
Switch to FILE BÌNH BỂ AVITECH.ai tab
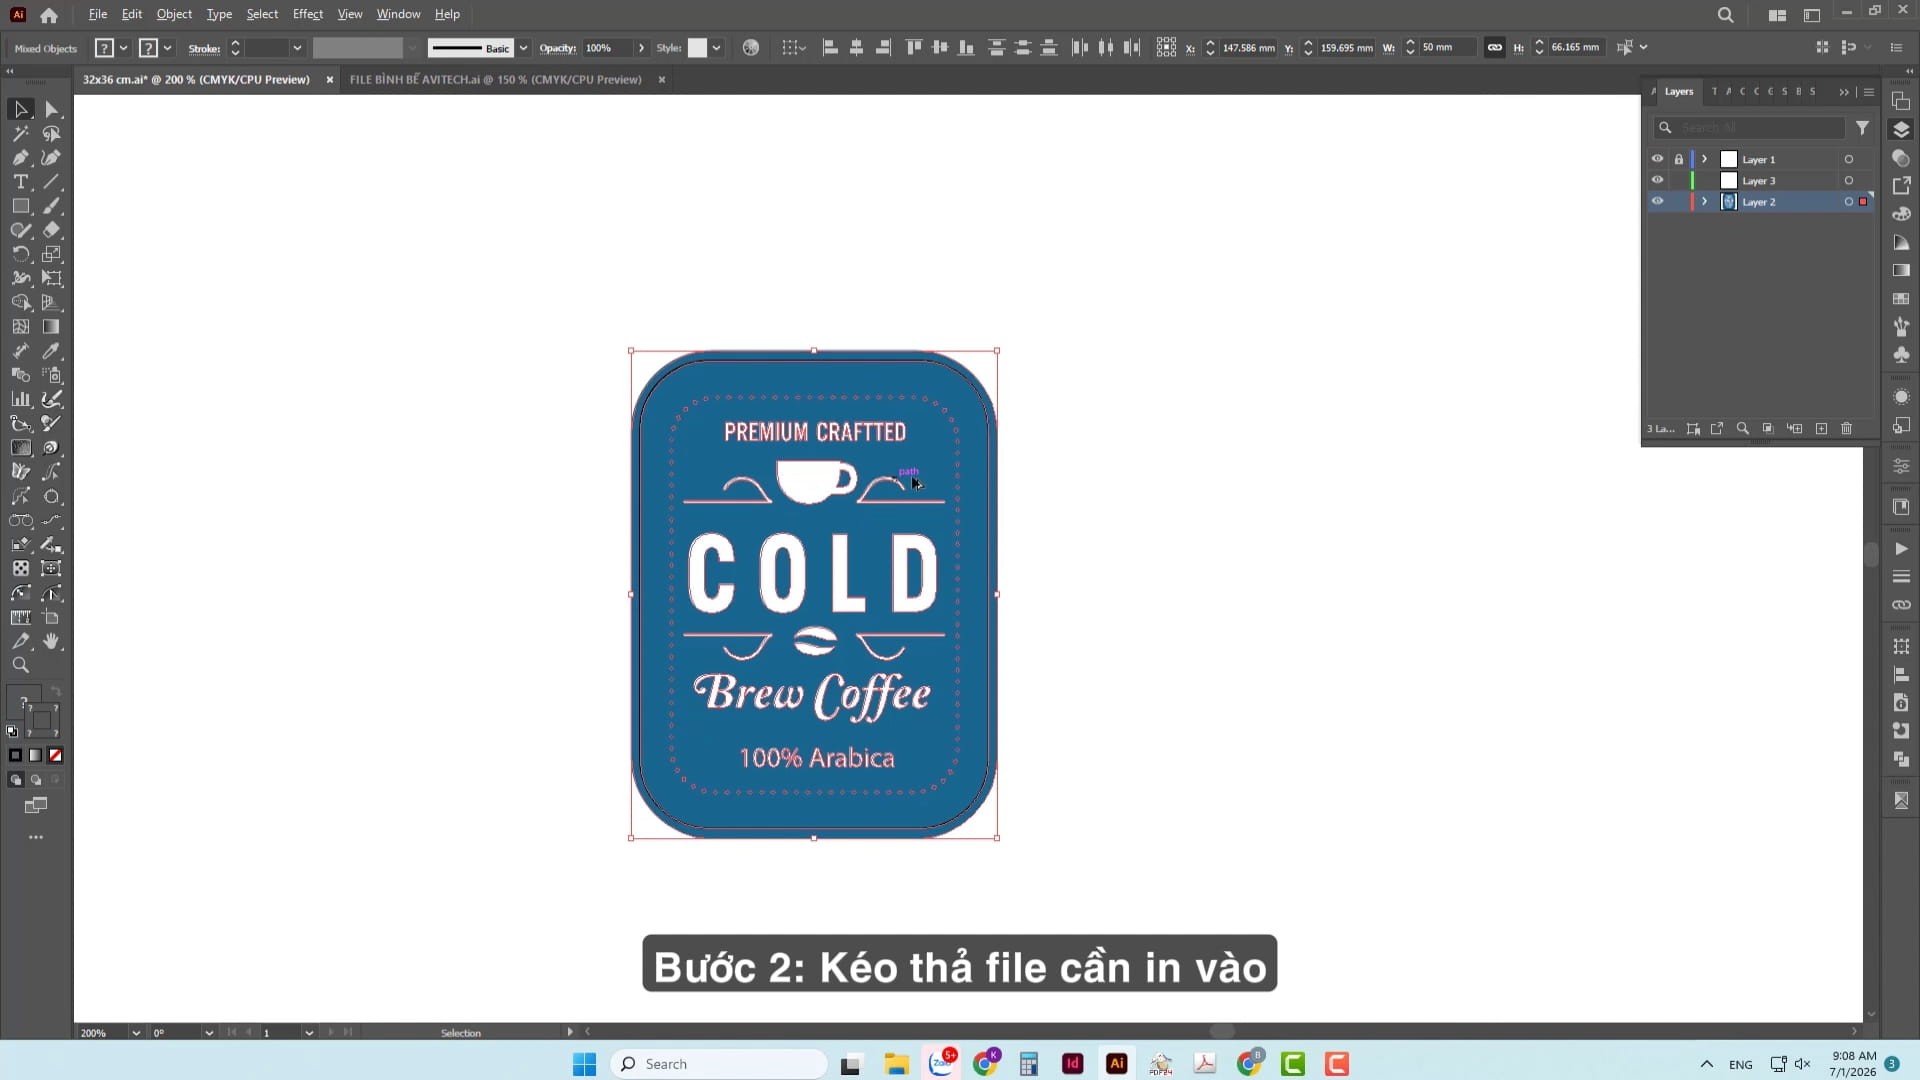coord(495,79)
